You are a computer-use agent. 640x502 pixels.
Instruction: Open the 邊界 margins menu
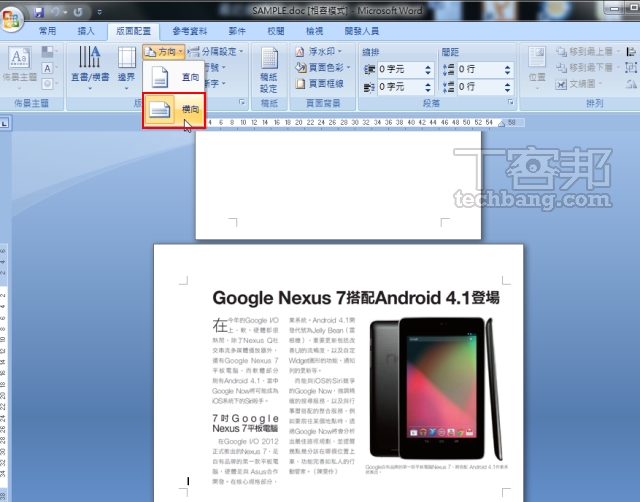point(126,67)
